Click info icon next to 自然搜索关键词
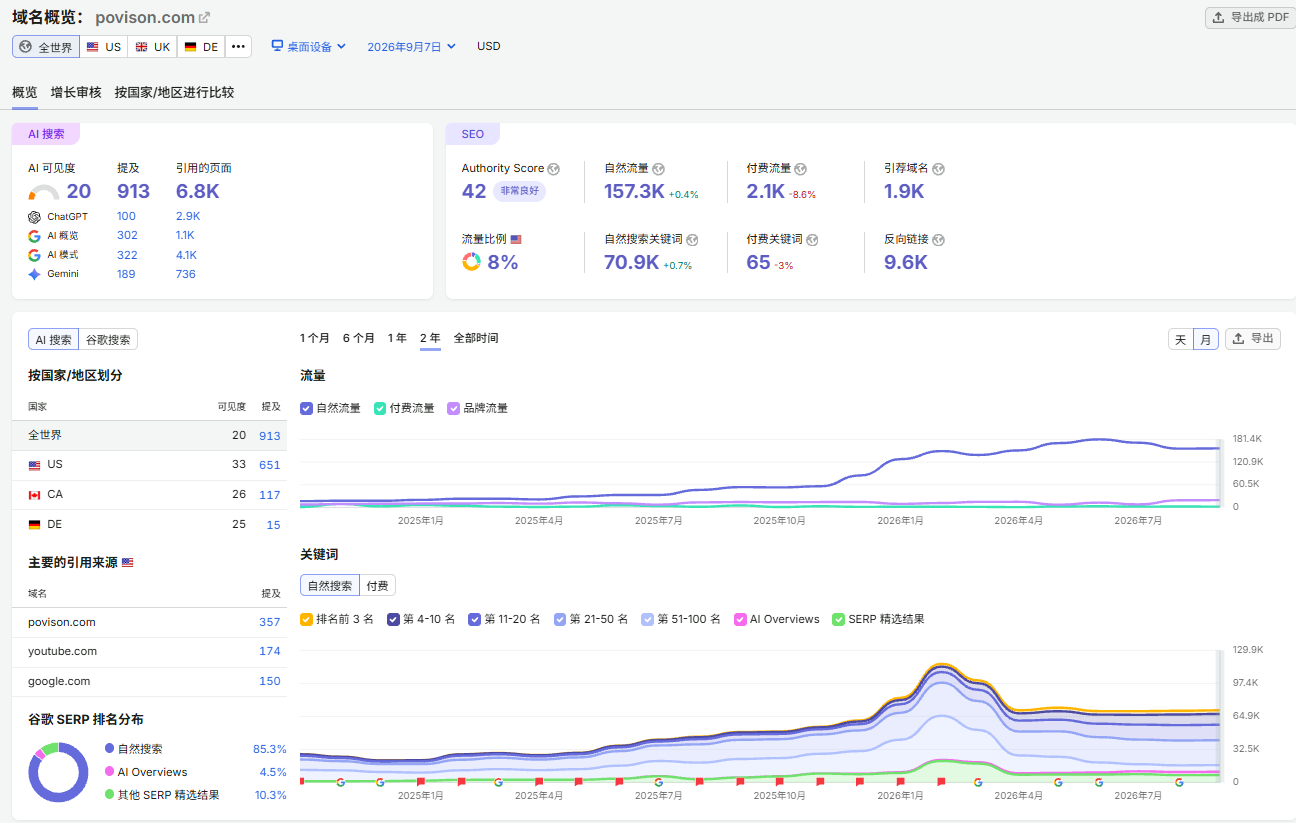Screen dimensions: 1296x823 (692, 240)
